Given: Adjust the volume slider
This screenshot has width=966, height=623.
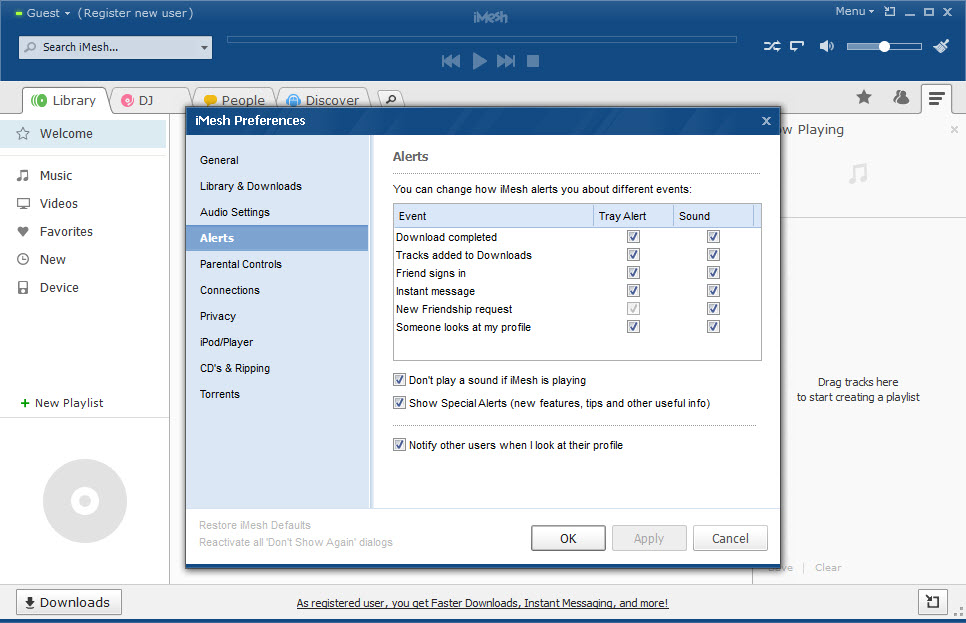Looking at the screenshot, I should [884, 46].
